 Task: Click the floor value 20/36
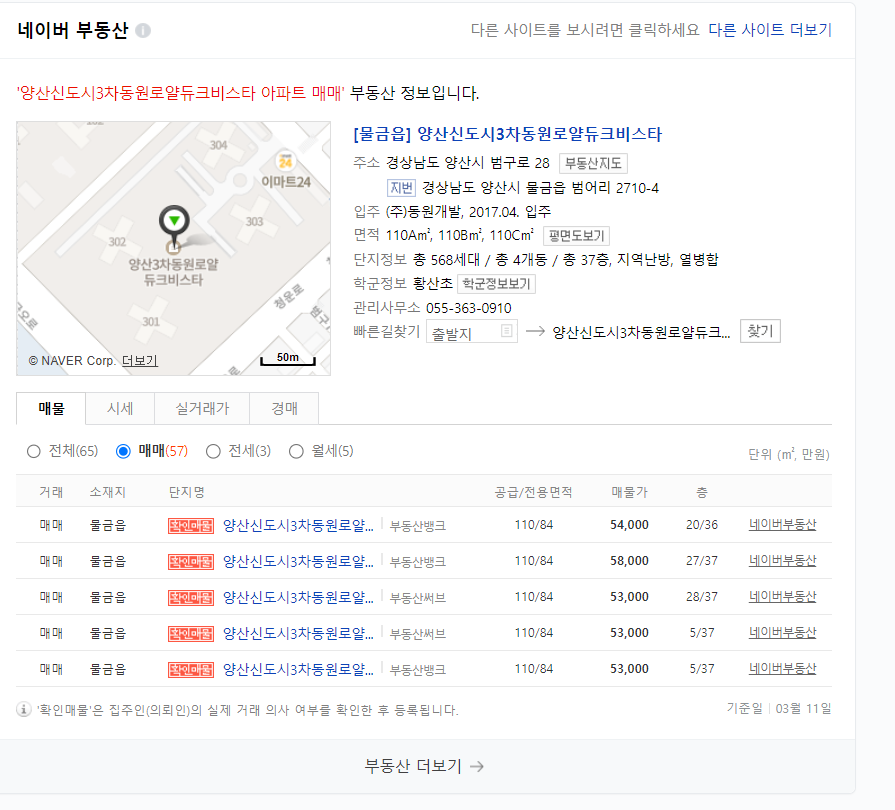(x=702, y=525)
